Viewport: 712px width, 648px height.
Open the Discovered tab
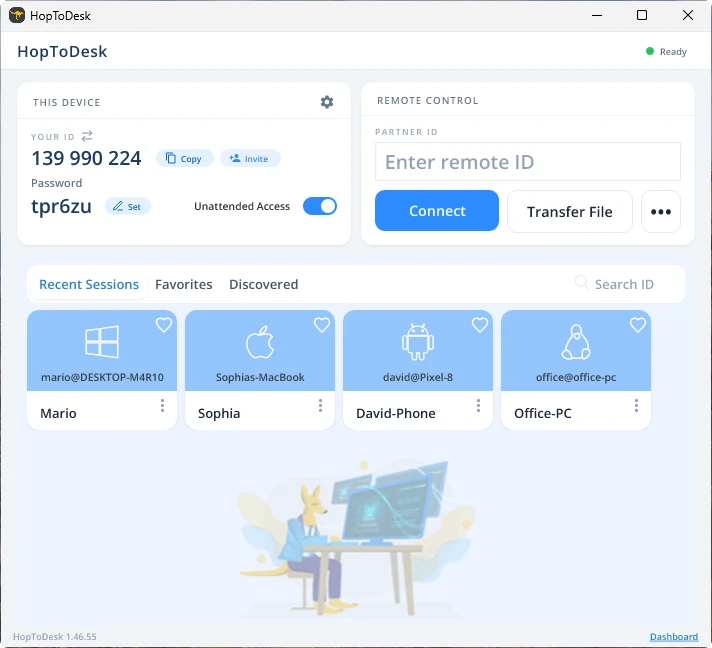coord(264,284)
